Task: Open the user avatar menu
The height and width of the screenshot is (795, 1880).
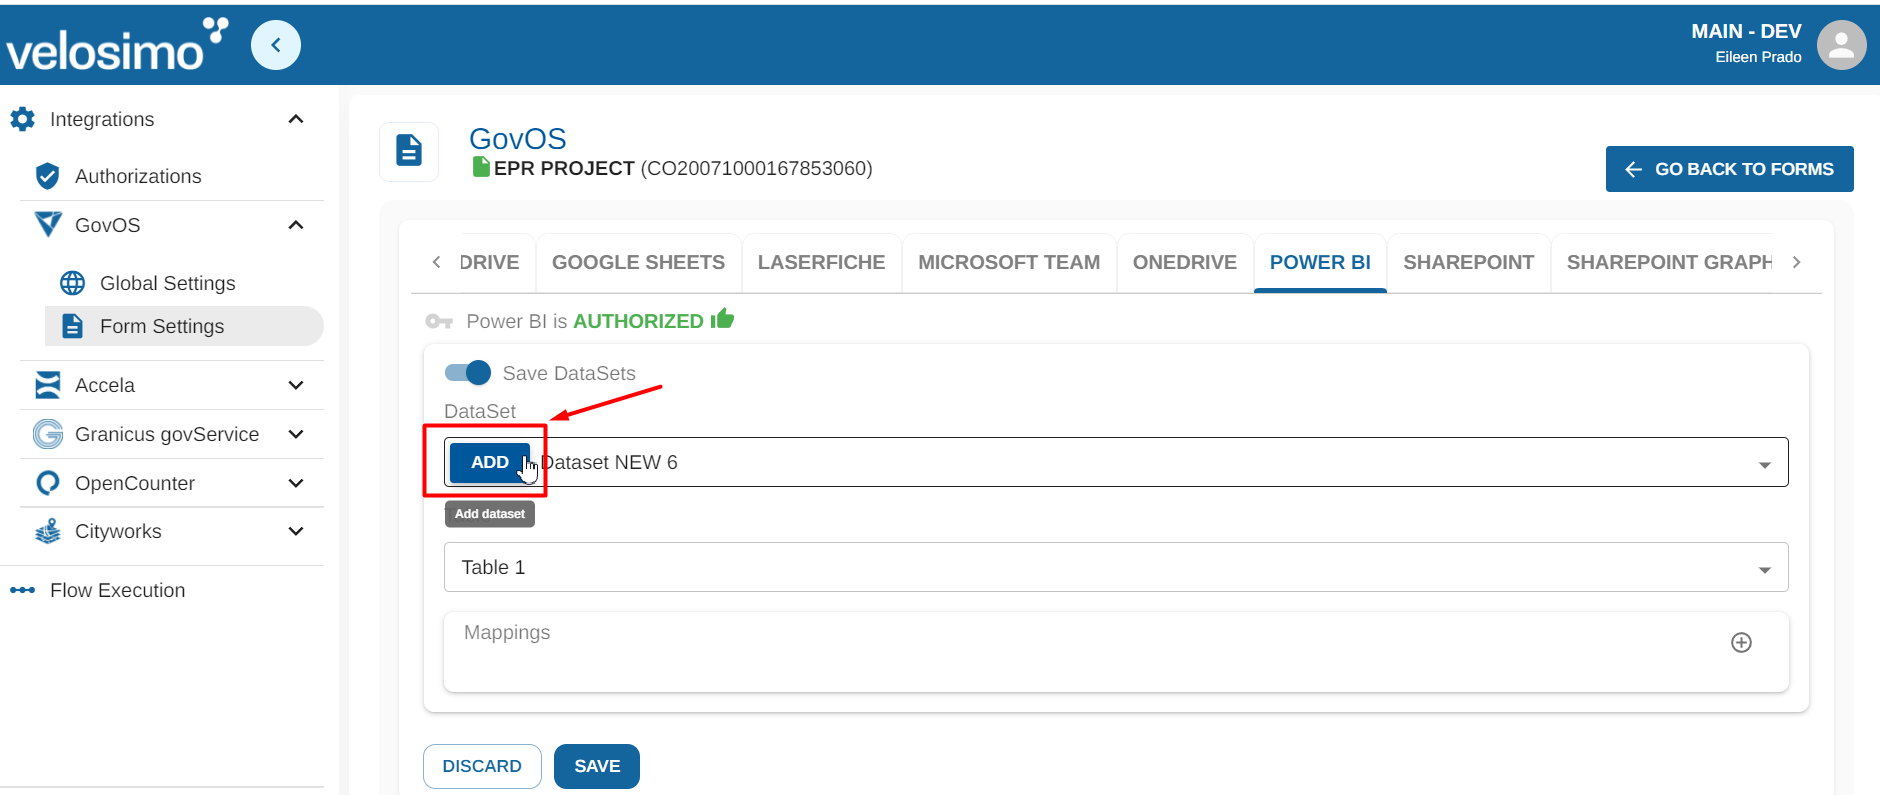Action: tap(1841, 45)
